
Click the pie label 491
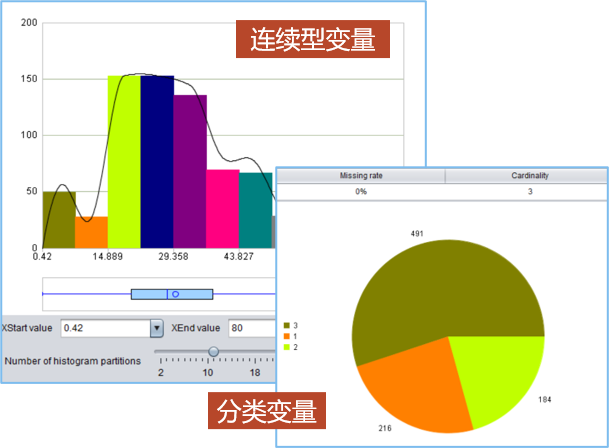point(417,234)
